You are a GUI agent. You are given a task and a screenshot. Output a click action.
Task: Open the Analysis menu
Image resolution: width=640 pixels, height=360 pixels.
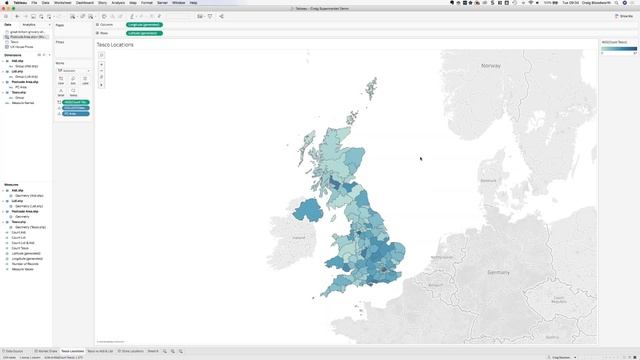click(x=118, y=2)
